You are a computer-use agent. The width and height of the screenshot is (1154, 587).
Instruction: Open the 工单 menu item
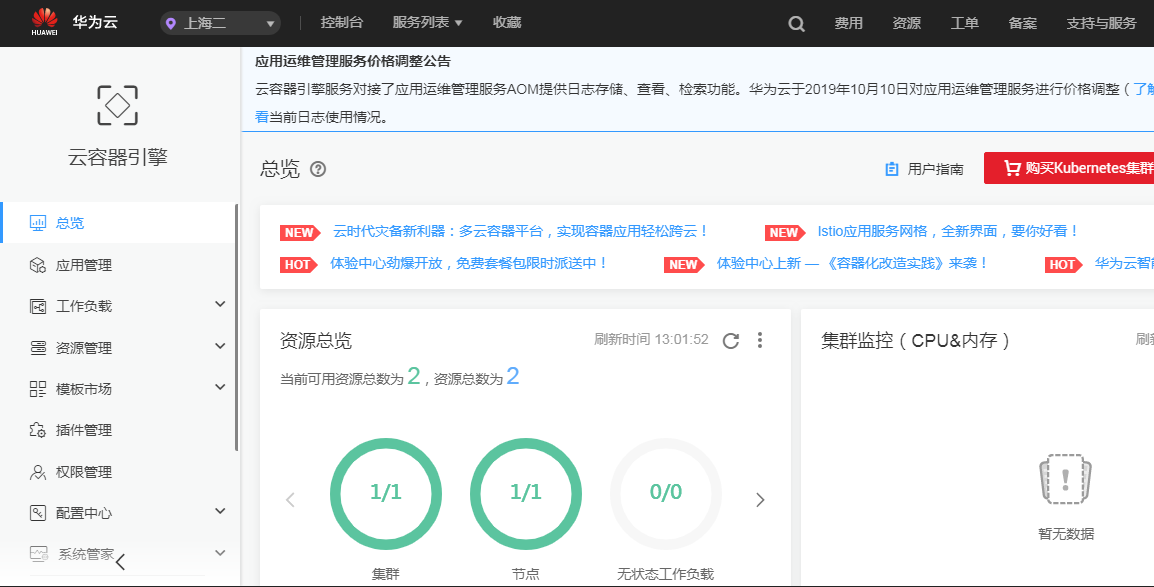click(963, 22)
